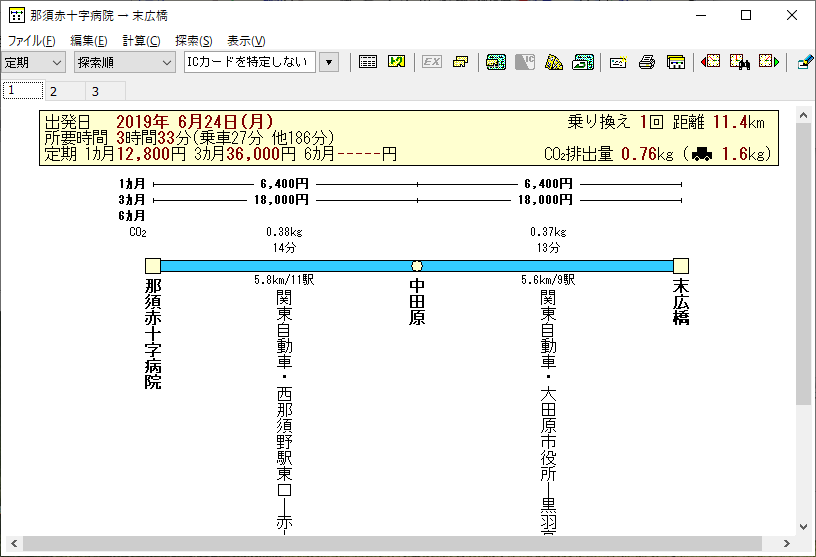Click the second segment 1カ月 6,400円 fare
816x557 pixels.
point(549,184)
